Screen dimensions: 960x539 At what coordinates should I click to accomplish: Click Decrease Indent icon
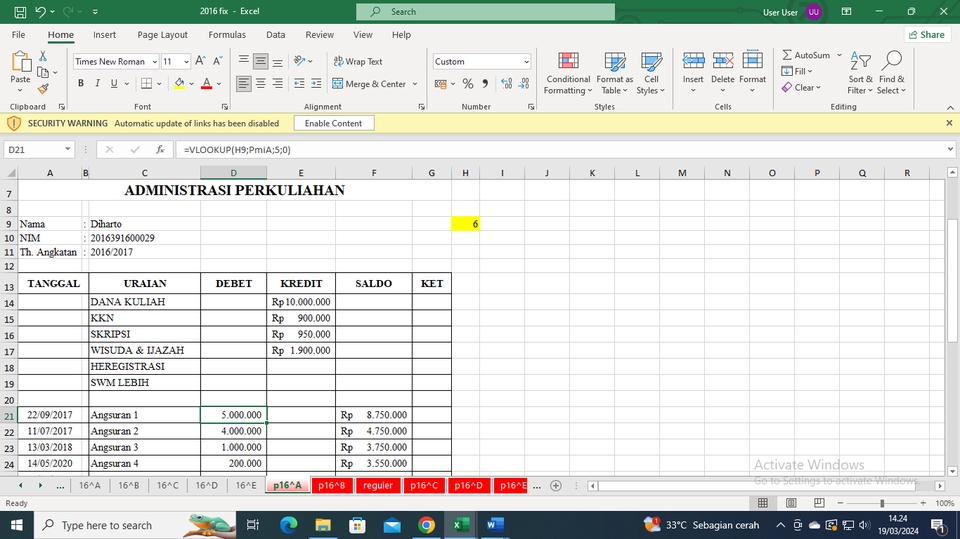299,83
